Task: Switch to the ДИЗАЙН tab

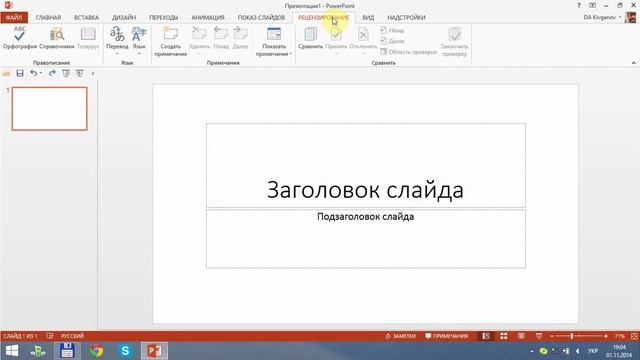Action: [x=124, y=18]
